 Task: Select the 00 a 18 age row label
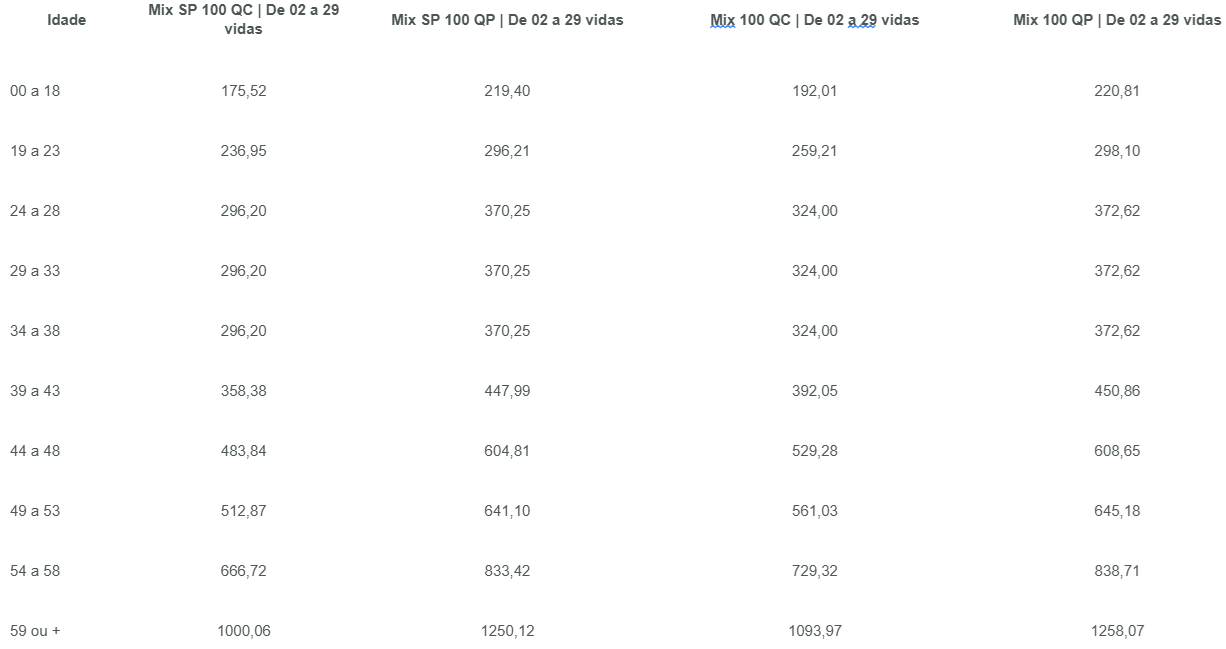tap(35, 91)
